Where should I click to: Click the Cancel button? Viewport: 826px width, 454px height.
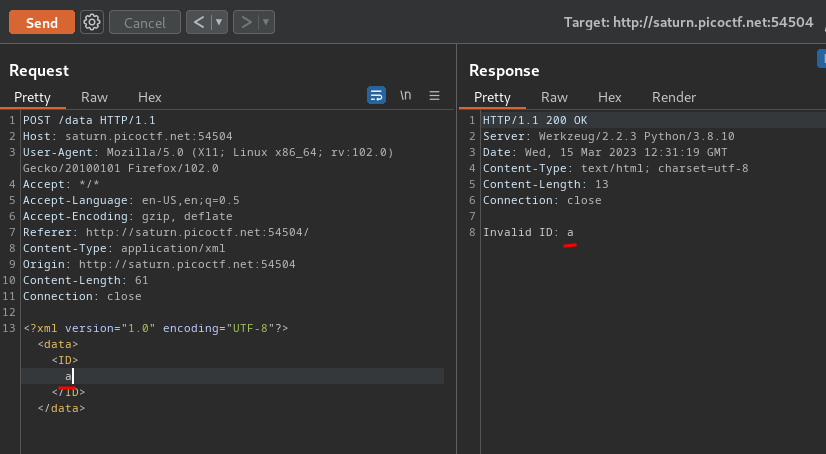[x=145, y=23]
